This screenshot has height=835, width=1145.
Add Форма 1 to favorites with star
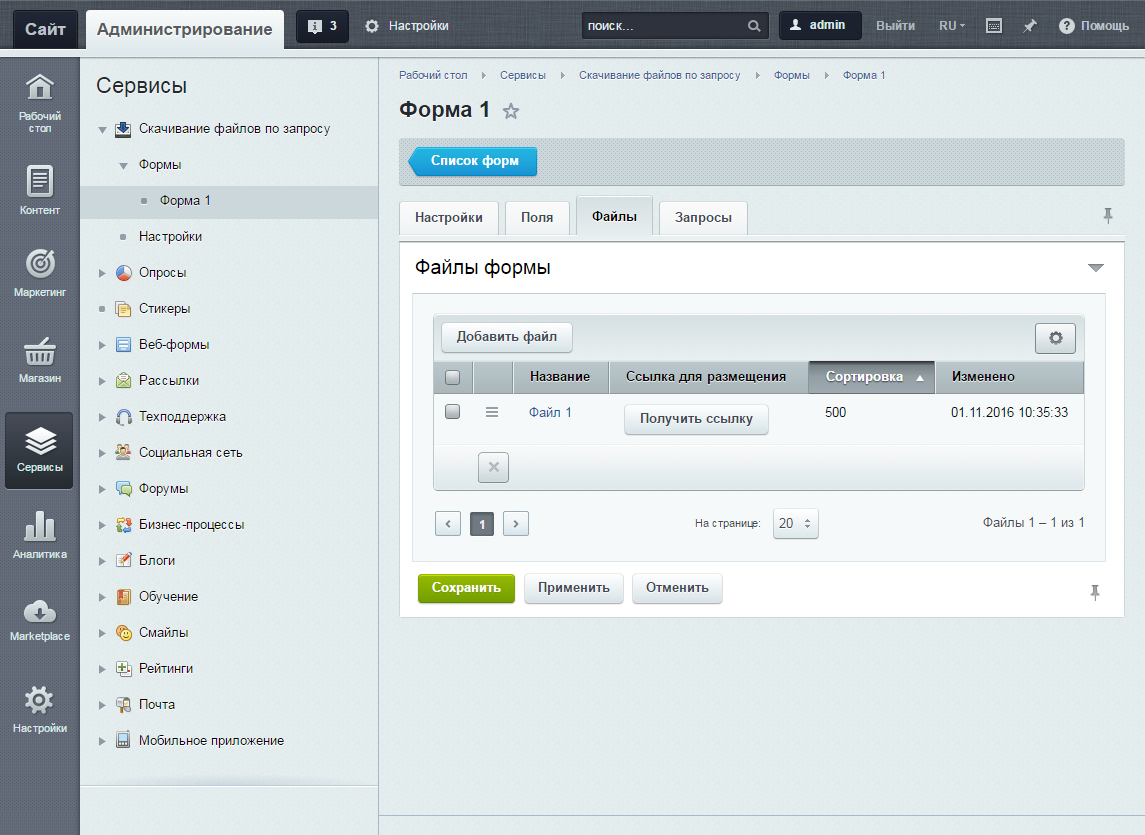511,111
